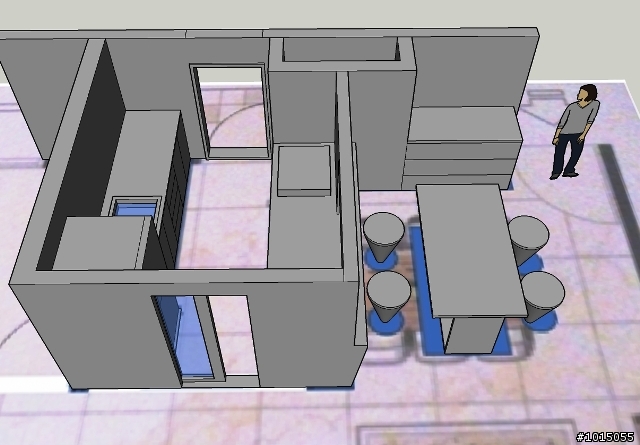The height and width of the screenshot is (445, 640).
Task: Click the #1015055 model ID text
Action: coord(605,437)
